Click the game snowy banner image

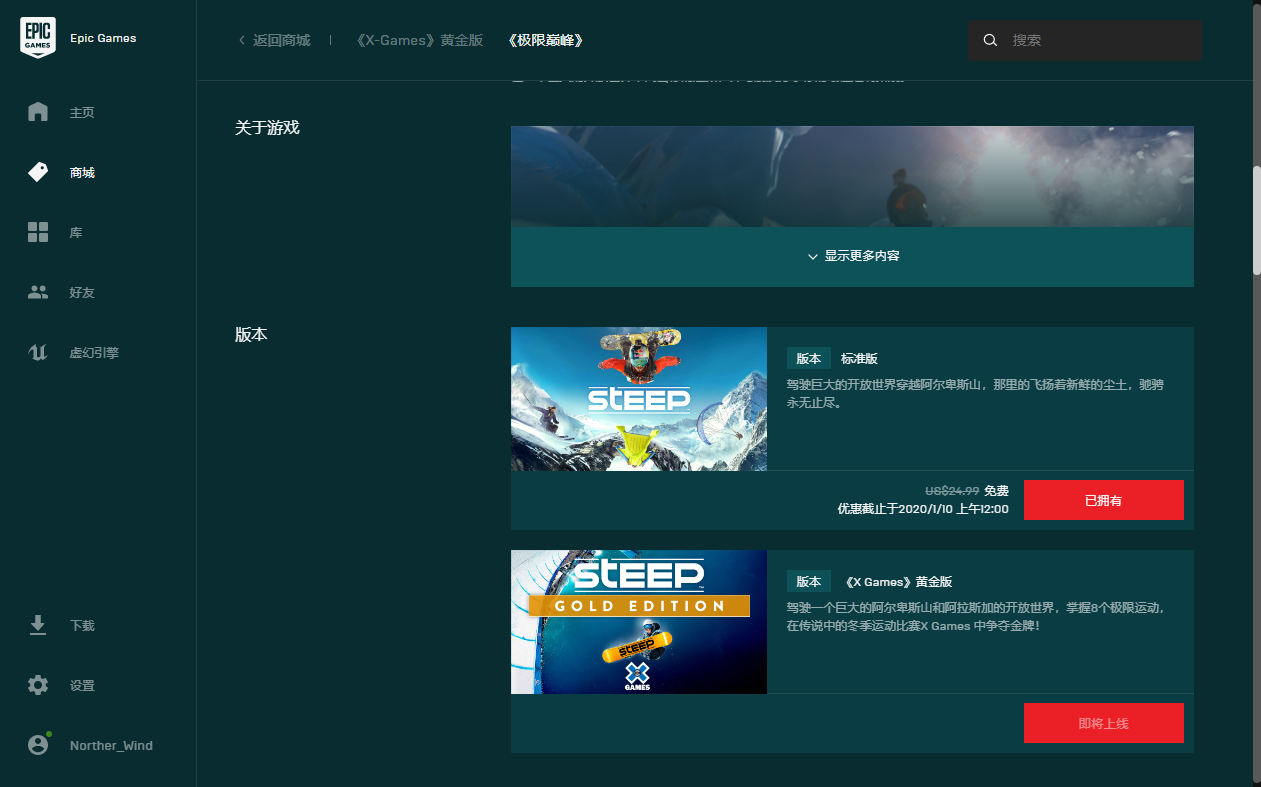coord(852,176)
